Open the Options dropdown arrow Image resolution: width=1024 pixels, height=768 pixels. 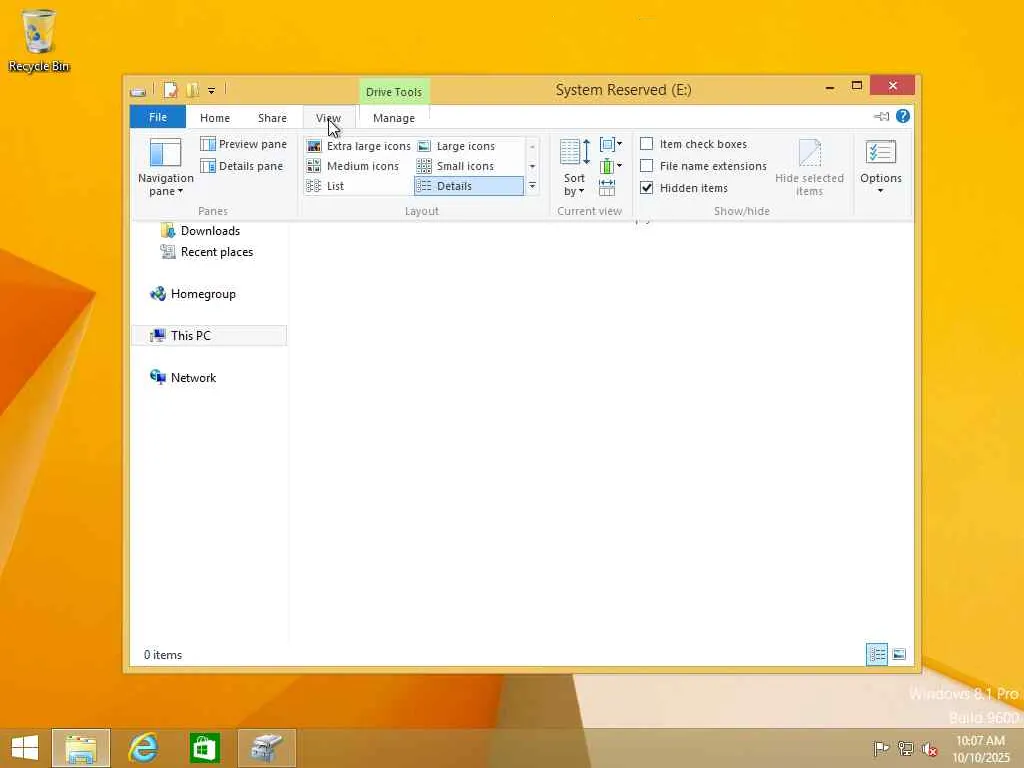point(880,191)
